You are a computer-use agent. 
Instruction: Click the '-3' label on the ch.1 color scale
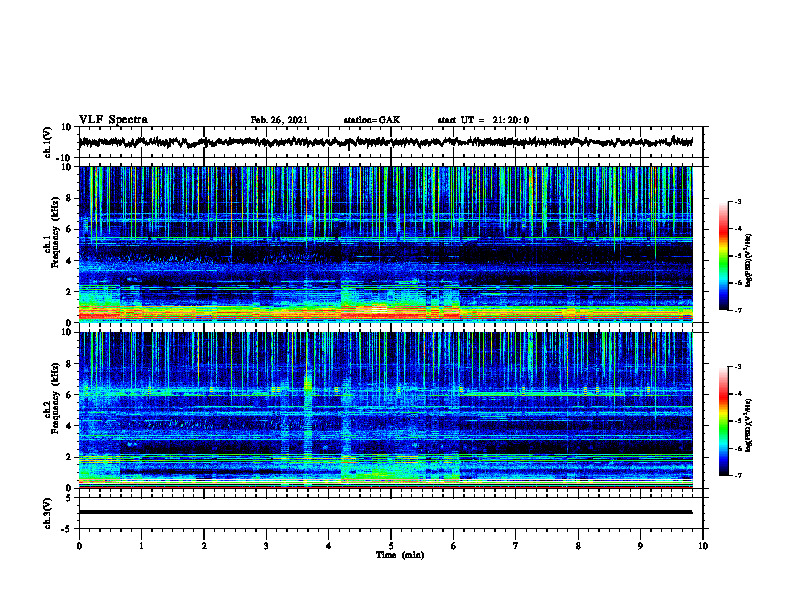[x=737, y=202]
